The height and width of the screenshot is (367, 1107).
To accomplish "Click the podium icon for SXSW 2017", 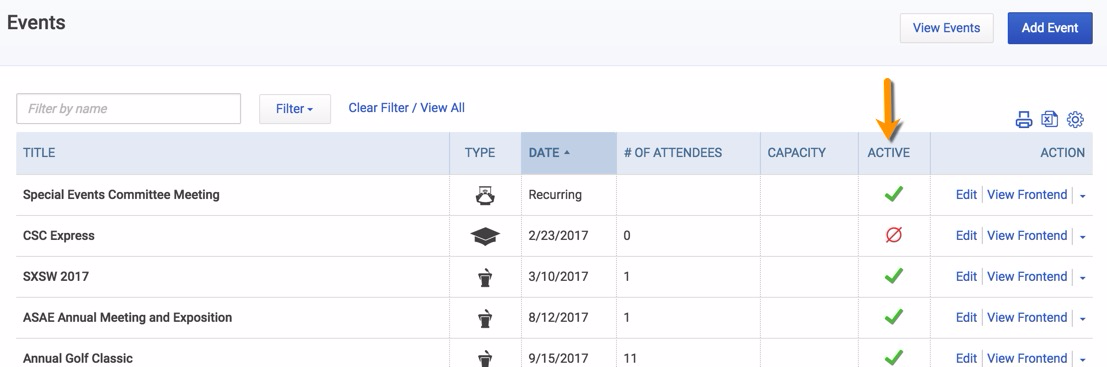I will [x=485, y=277].
